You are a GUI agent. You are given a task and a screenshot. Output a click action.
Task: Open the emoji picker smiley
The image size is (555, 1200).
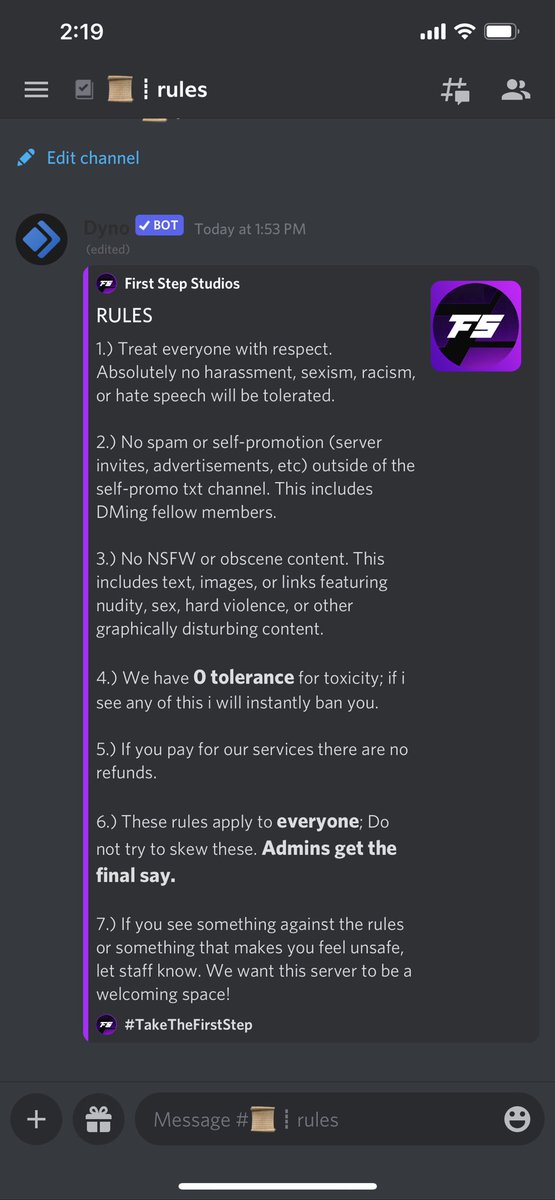(x=517, y=1120)
